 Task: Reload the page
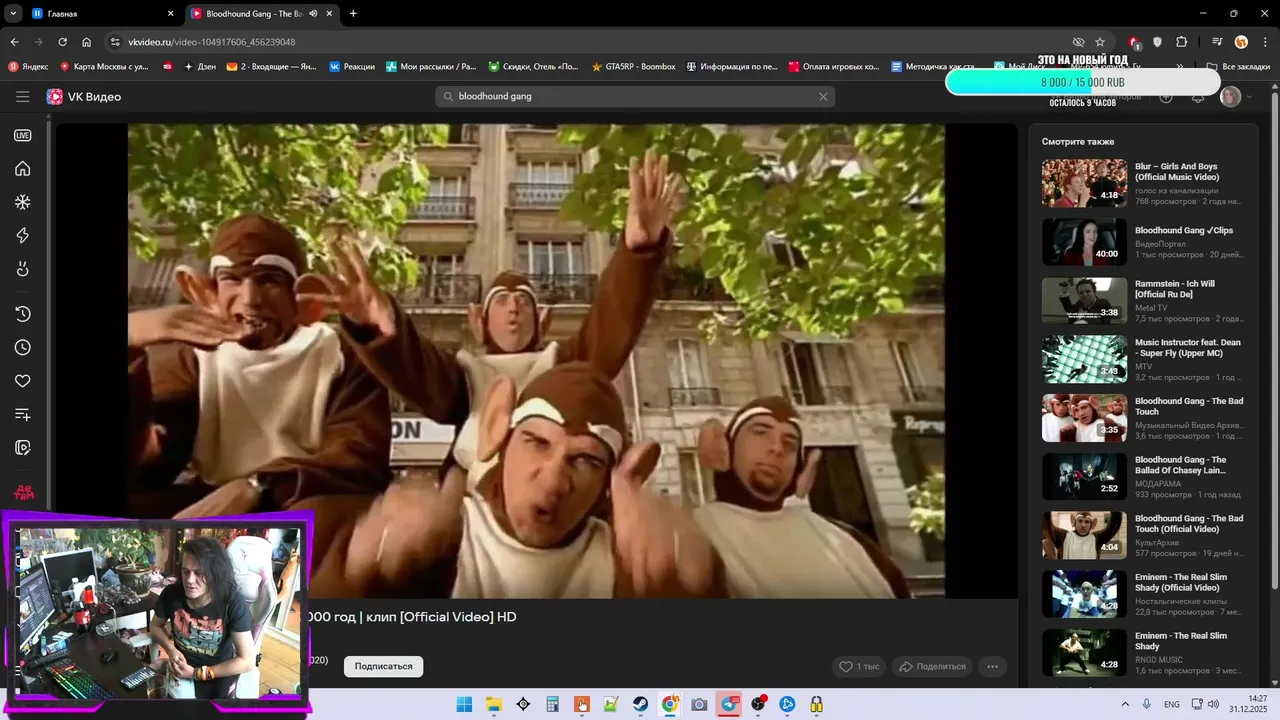pyautogui.click(x=62, y=42)
